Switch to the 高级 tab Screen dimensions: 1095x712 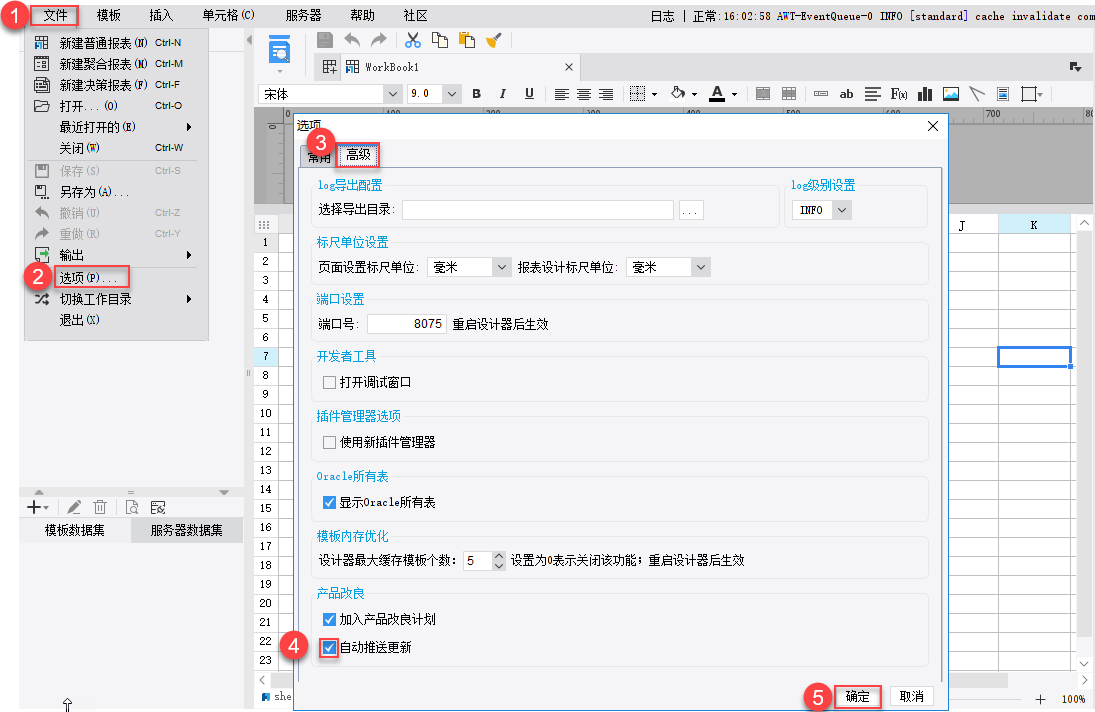[x=358, y=155]
